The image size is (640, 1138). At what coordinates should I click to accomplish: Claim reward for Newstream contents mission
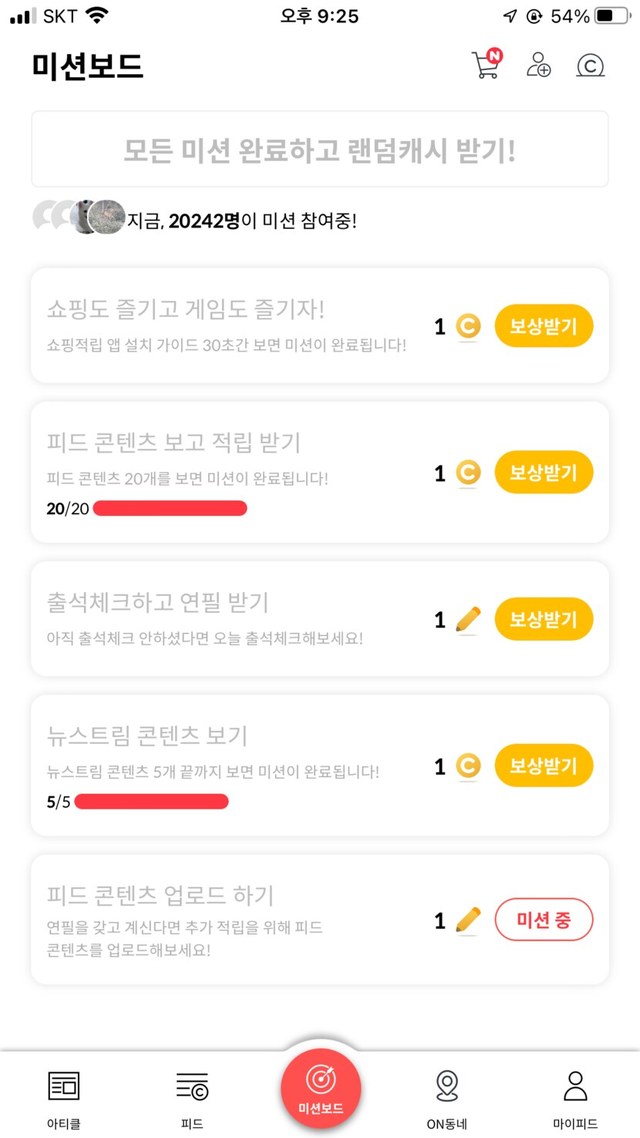coord(543,767)
